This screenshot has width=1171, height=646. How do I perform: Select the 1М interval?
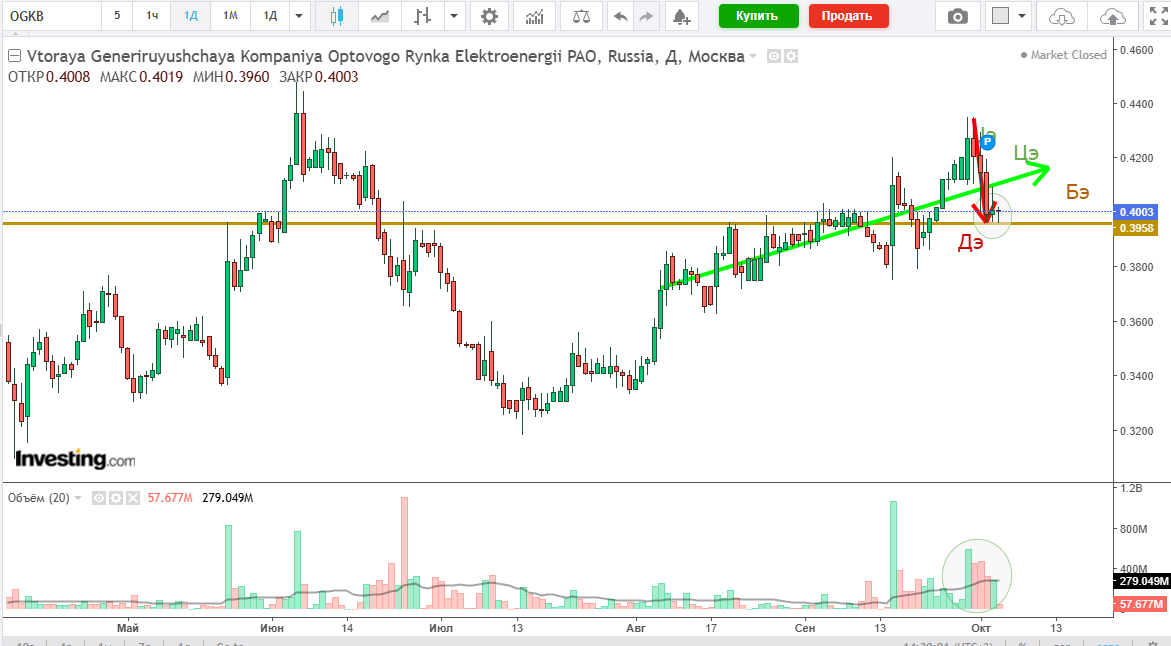point(230,16)
